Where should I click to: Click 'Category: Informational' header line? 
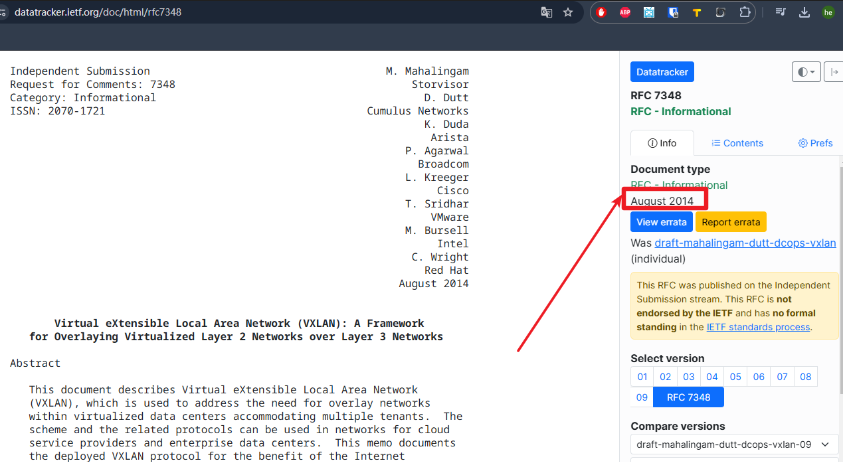[x=83, y=98]
